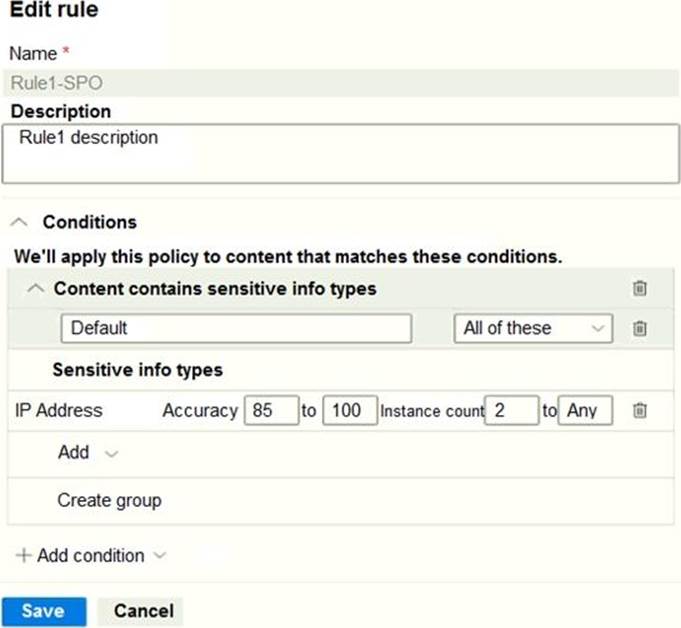Click the Default group name field
This screenshot has width=681, height=628.
pos(236,328)
